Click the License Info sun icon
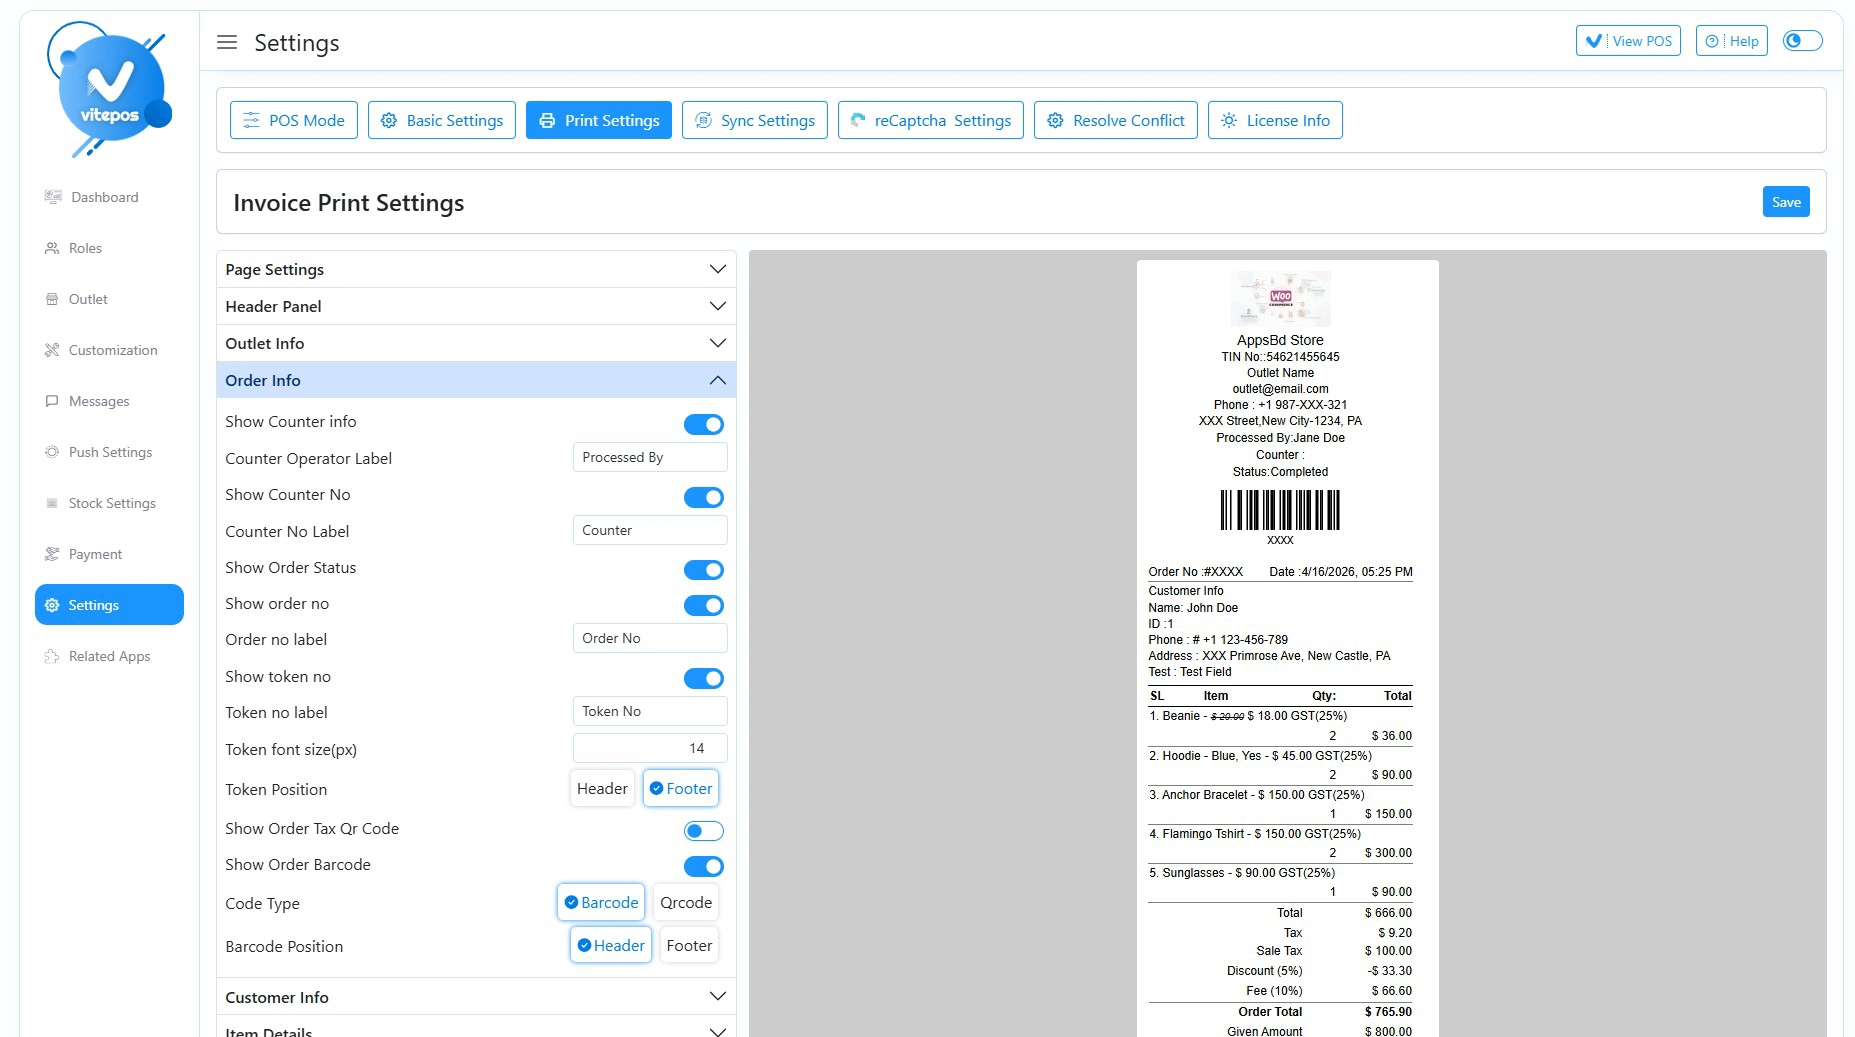This screenshot has width=1855, height=1037. click(1229, 120)
